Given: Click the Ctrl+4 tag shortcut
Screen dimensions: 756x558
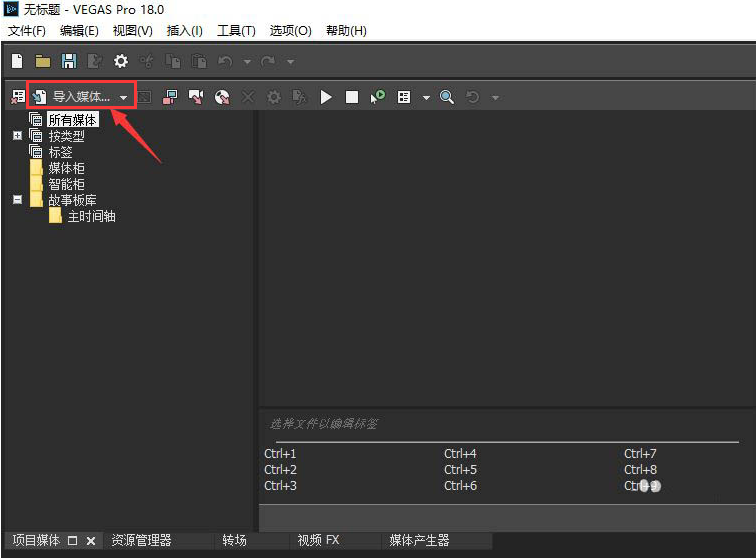Looking at the screenshot, I should pyautogui.click(x=460, y=454).
